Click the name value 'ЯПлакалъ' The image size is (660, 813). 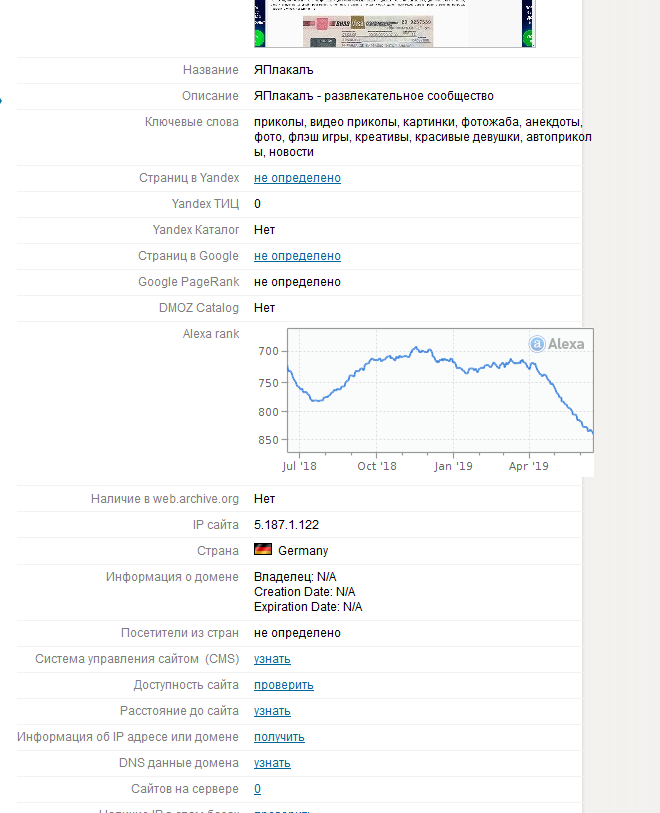click(284, 70)
